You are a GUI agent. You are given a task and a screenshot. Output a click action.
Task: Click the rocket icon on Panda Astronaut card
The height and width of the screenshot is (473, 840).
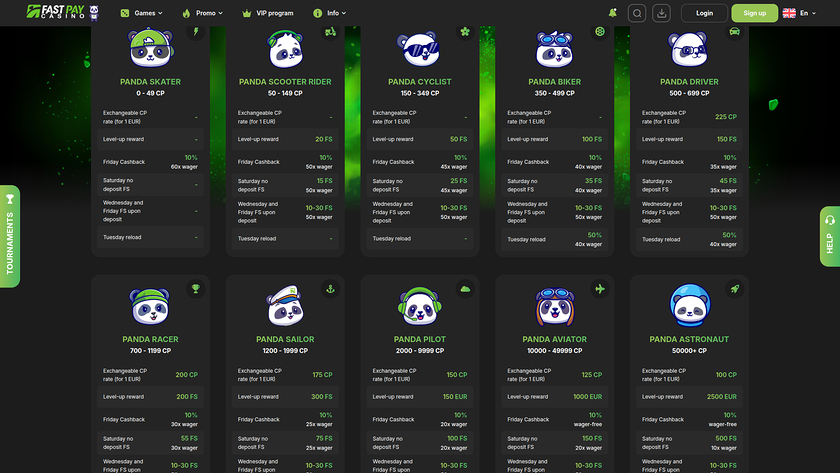734,289
